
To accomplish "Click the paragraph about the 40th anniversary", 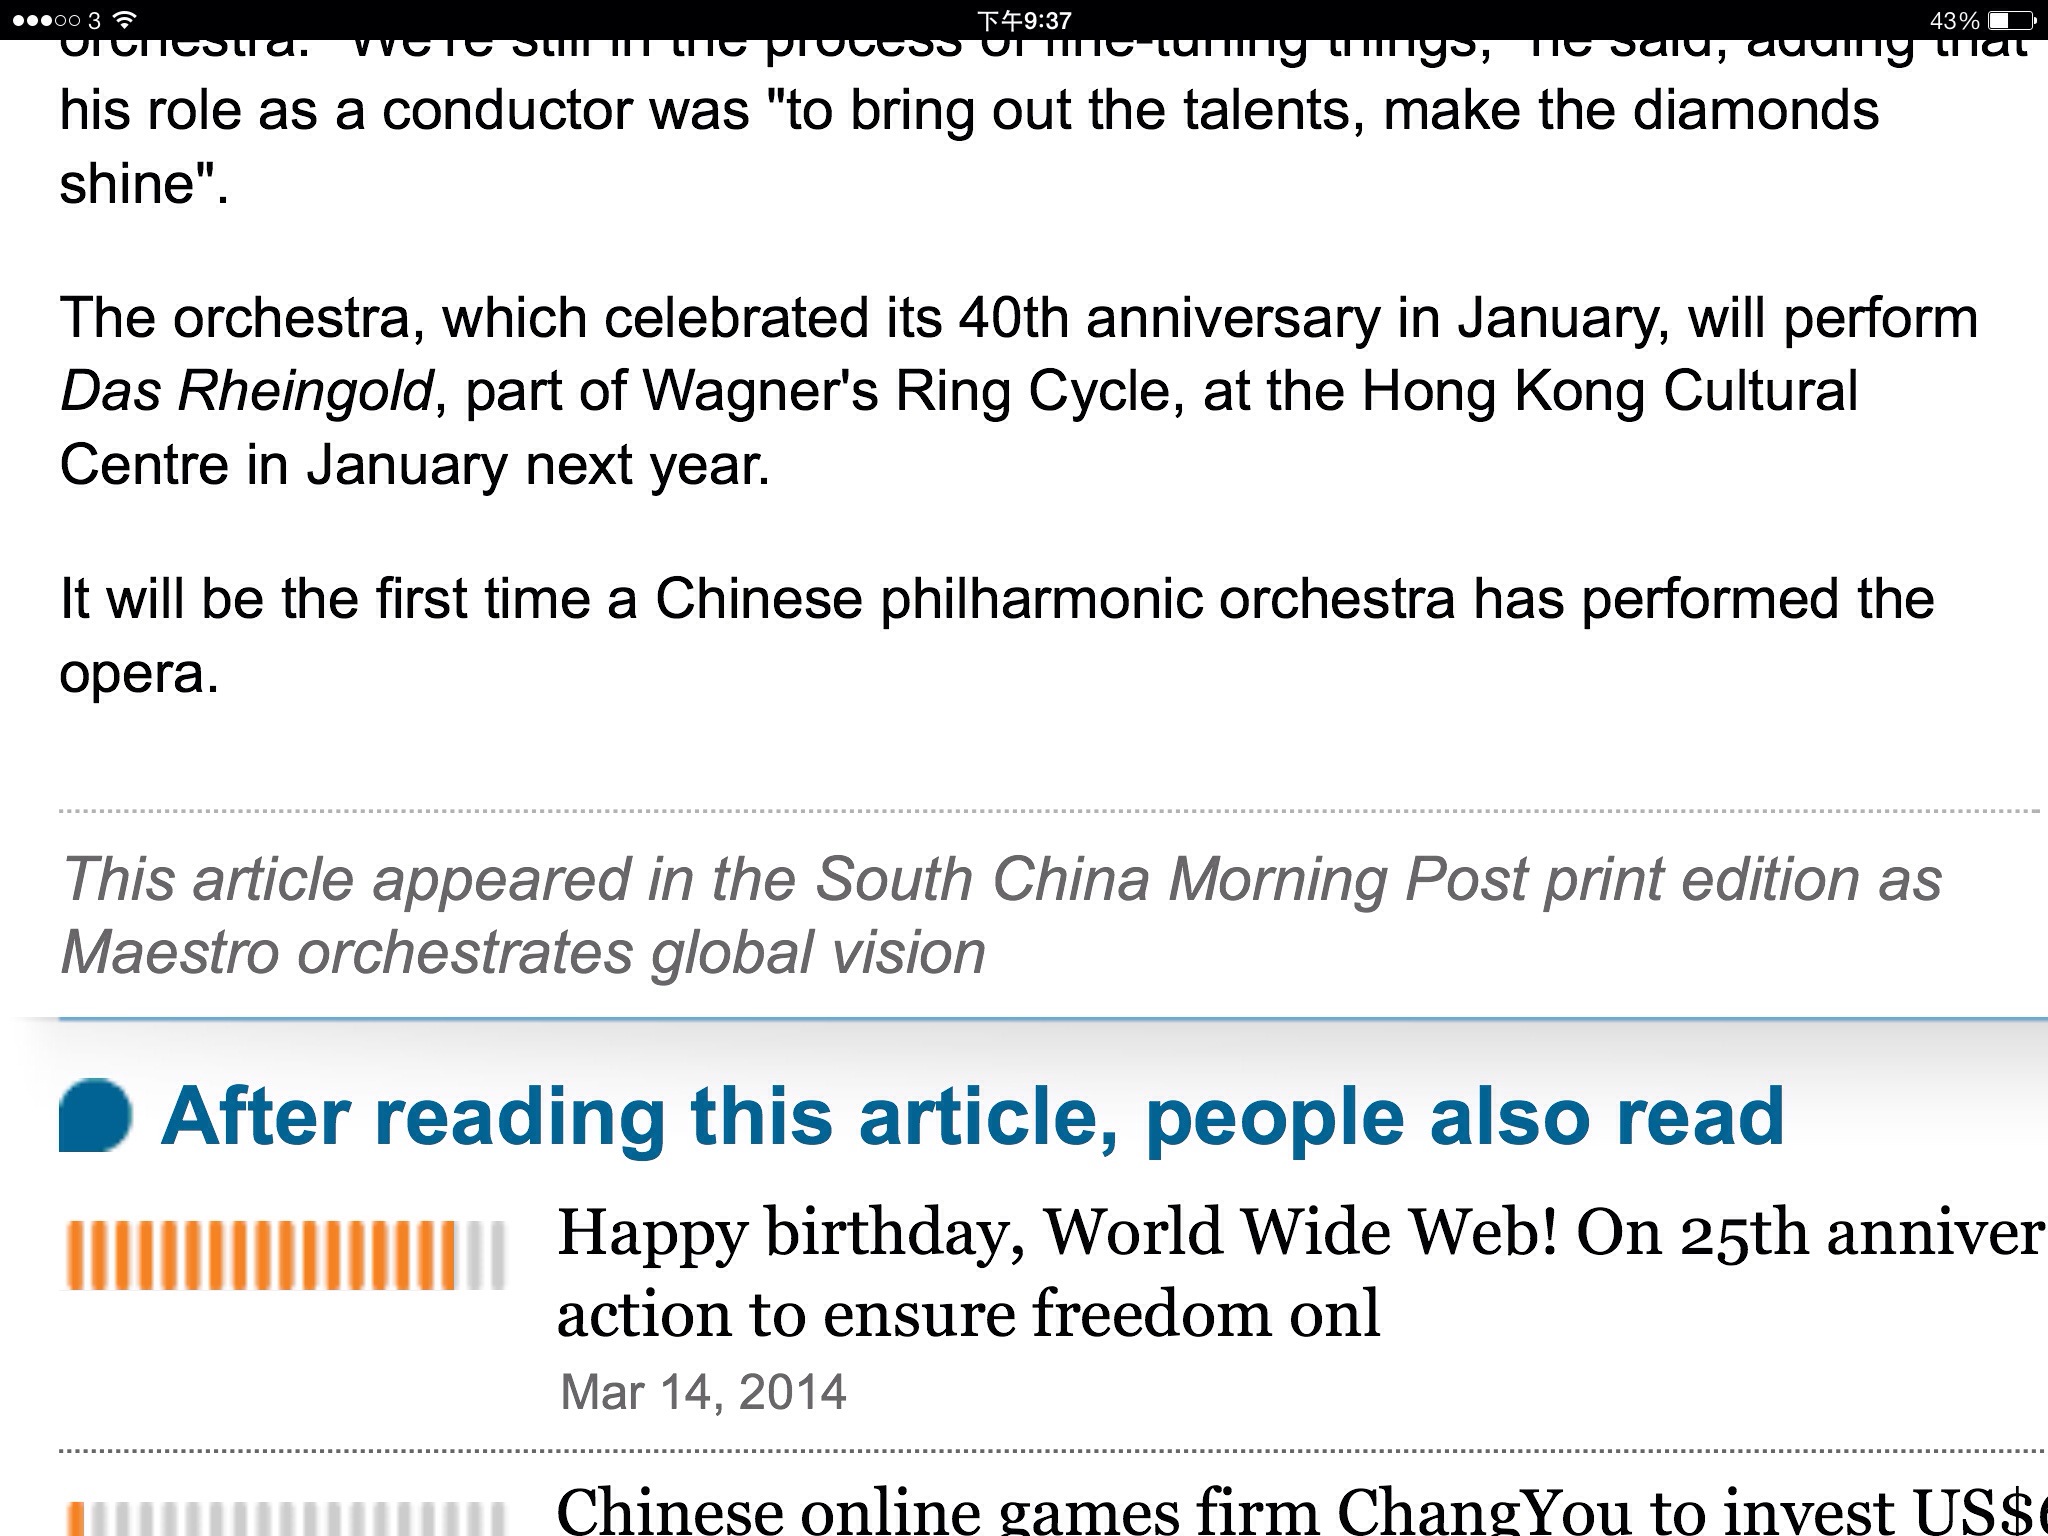I will (x=1018, y=391).
